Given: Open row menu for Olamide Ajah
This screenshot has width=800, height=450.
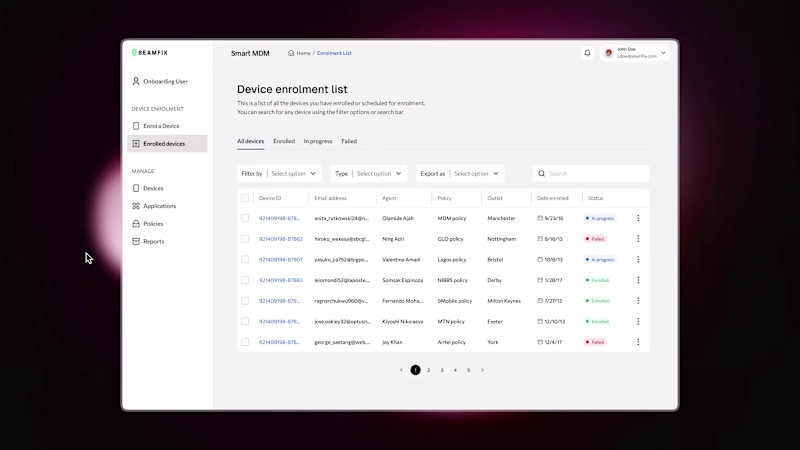Looking at the screenshot, I should click(x=638, y=218).
